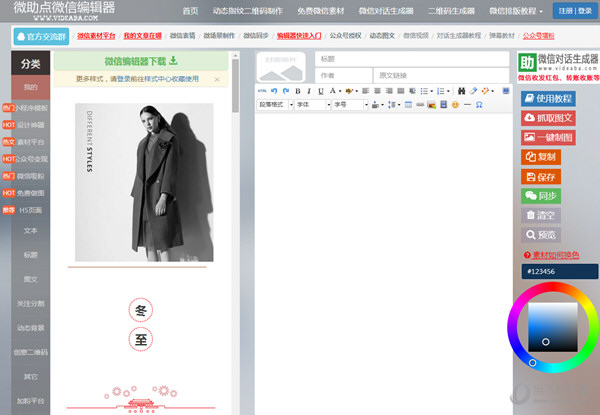Dismiss the 更多样式 notice with X
This screenshot has width=600, height=415.
217,80
